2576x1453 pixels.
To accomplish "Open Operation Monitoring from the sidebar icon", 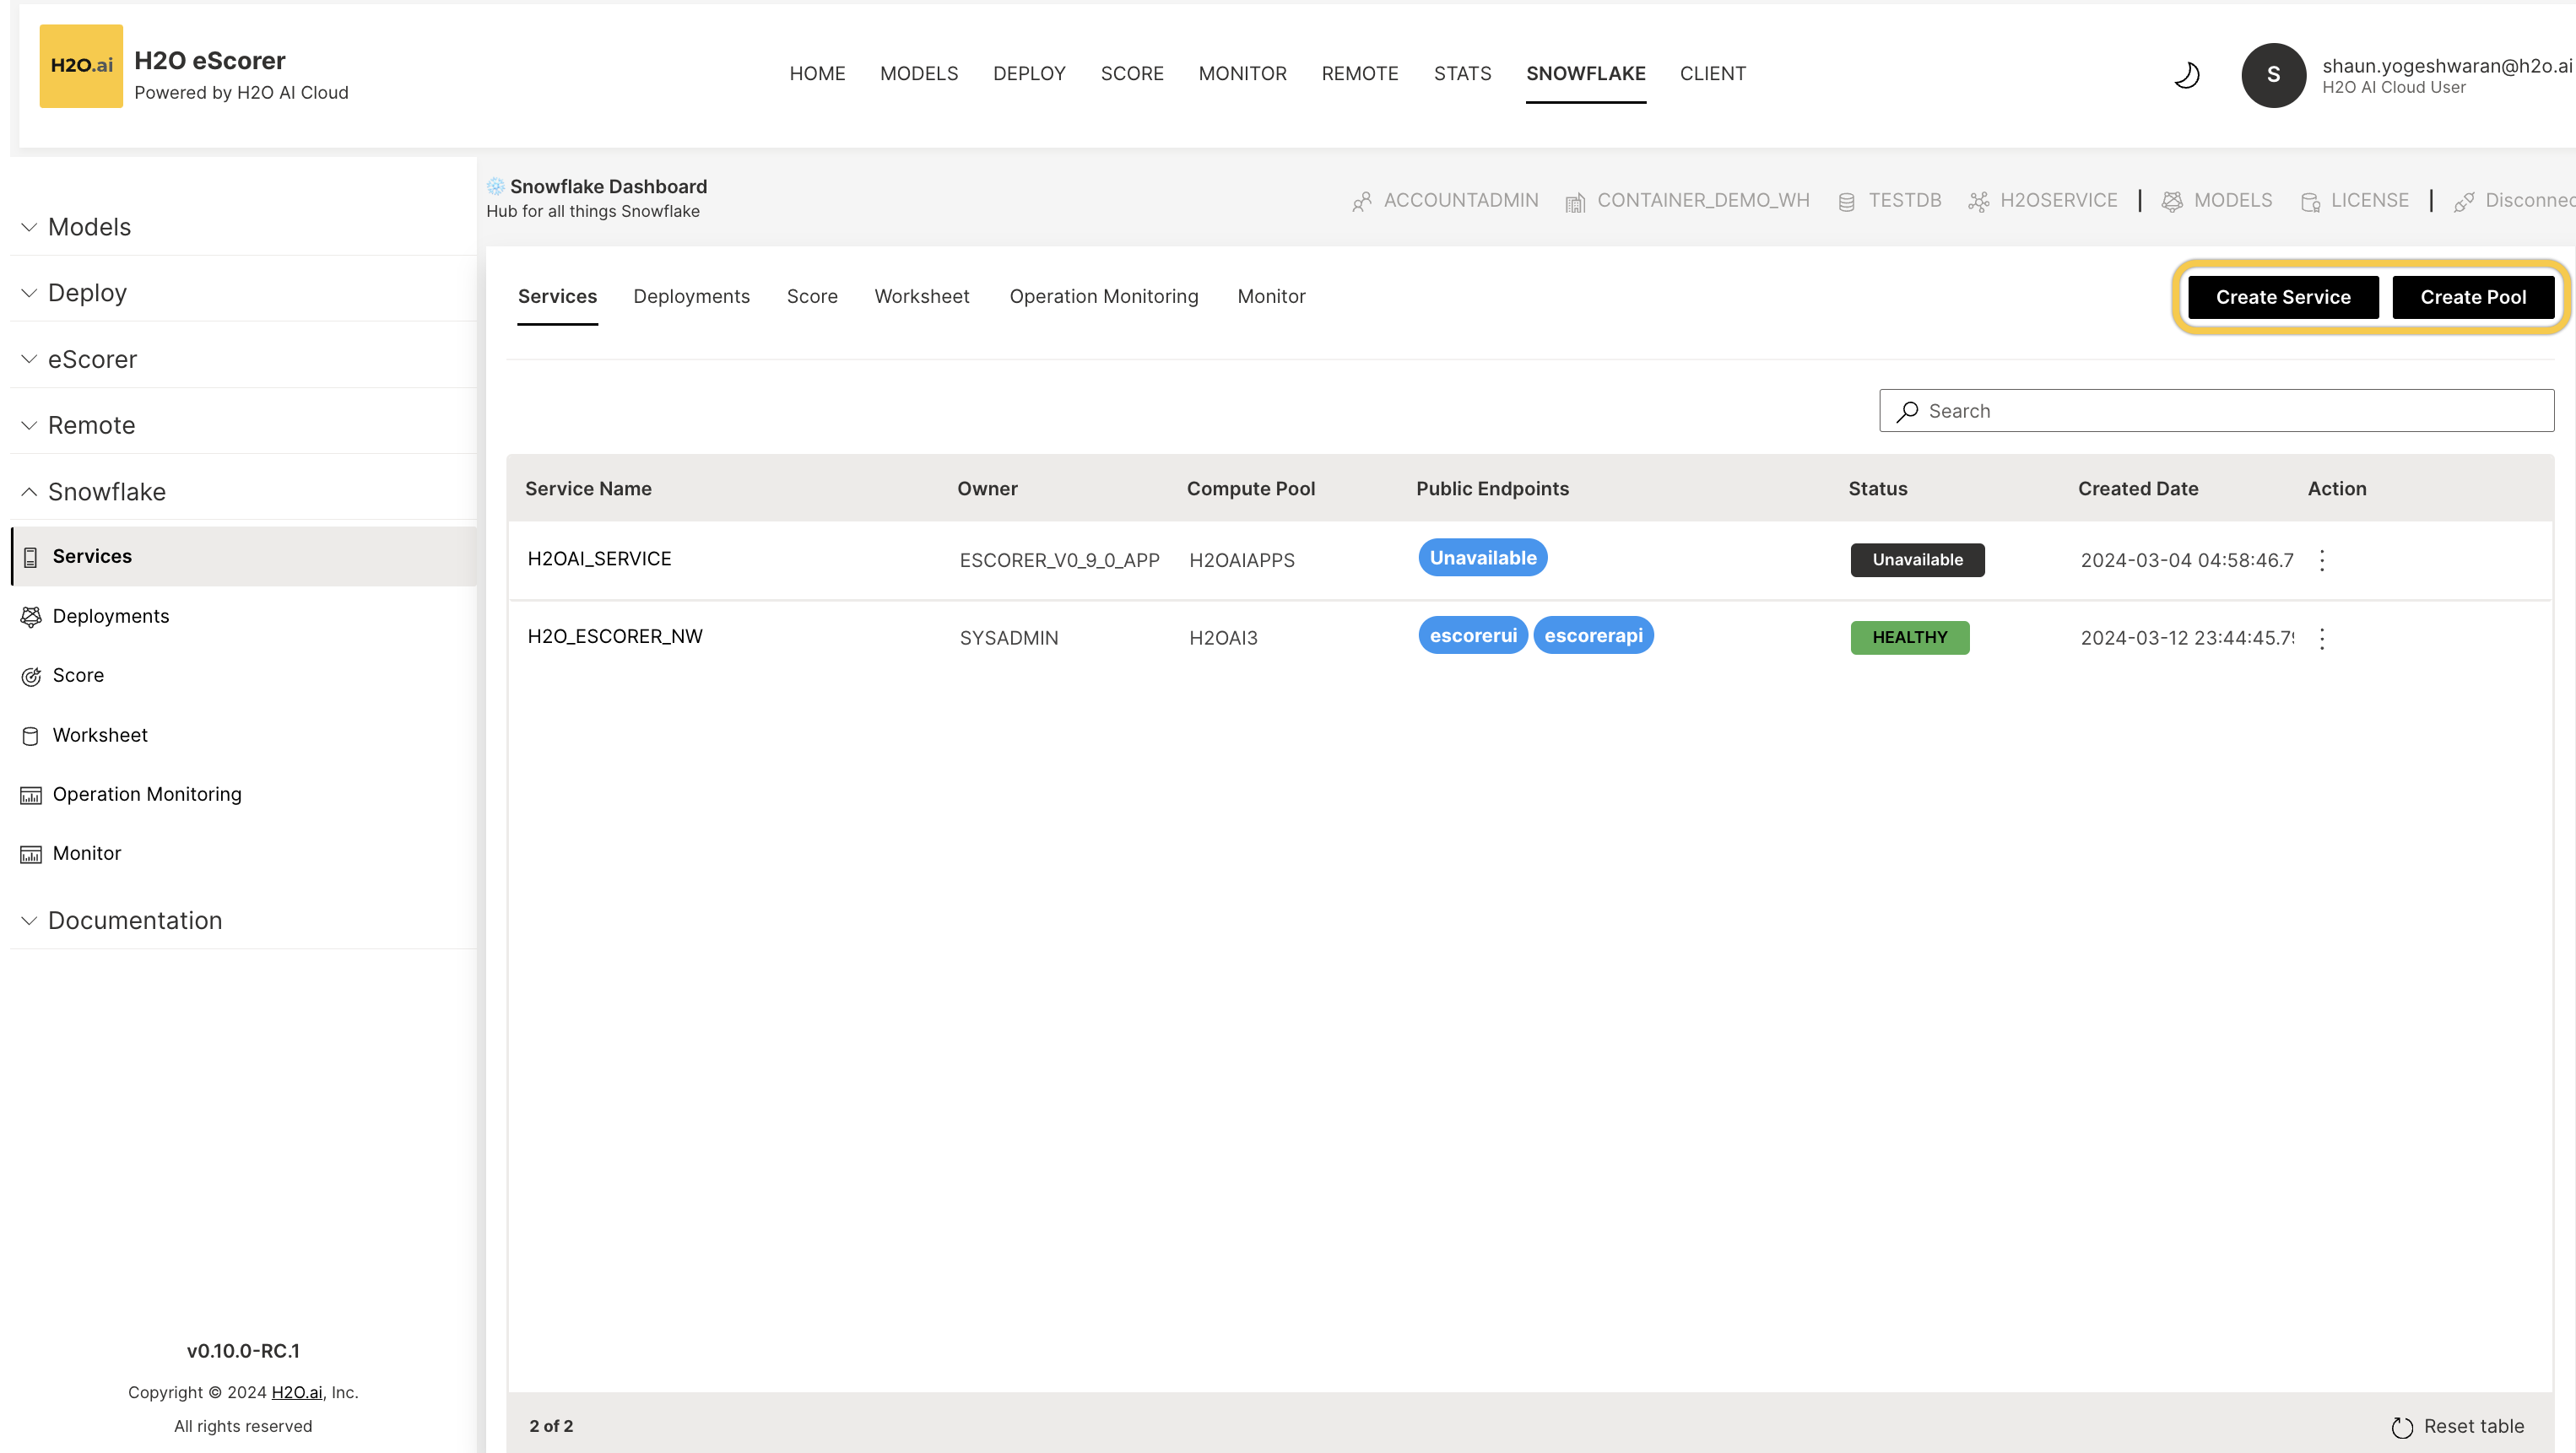I will pos(31,794).
